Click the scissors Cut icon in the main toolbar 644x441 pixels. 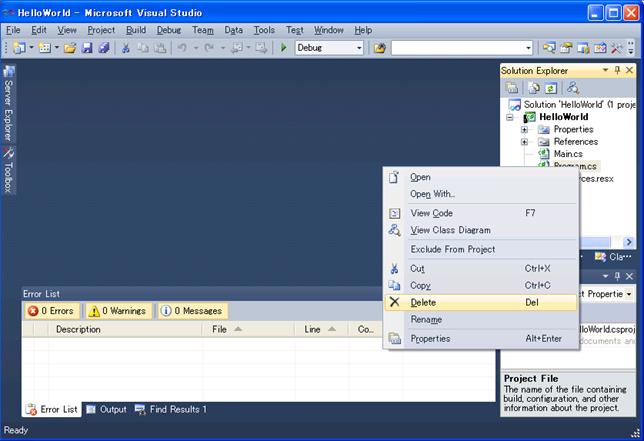(126, 48)
